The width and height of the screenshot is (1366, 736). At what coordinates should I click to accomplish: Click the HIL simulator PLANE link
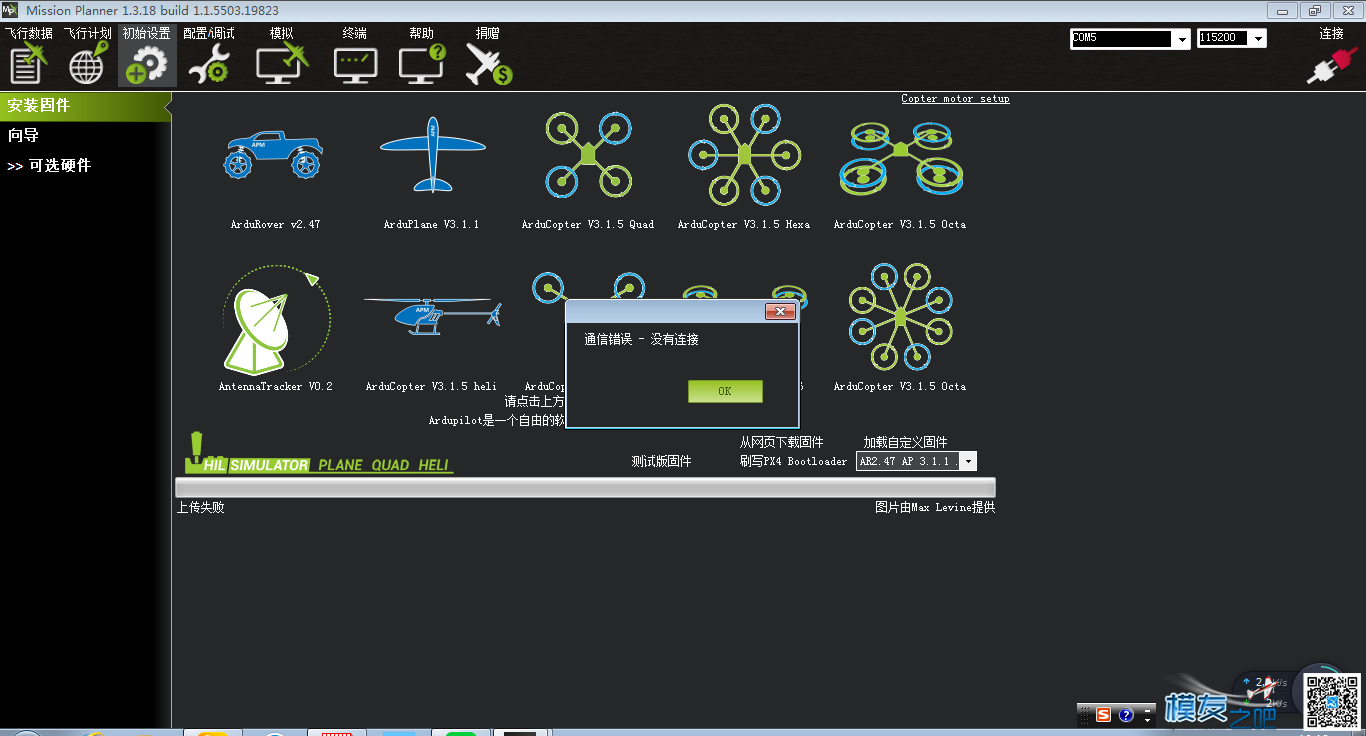(x=341, y=465)
